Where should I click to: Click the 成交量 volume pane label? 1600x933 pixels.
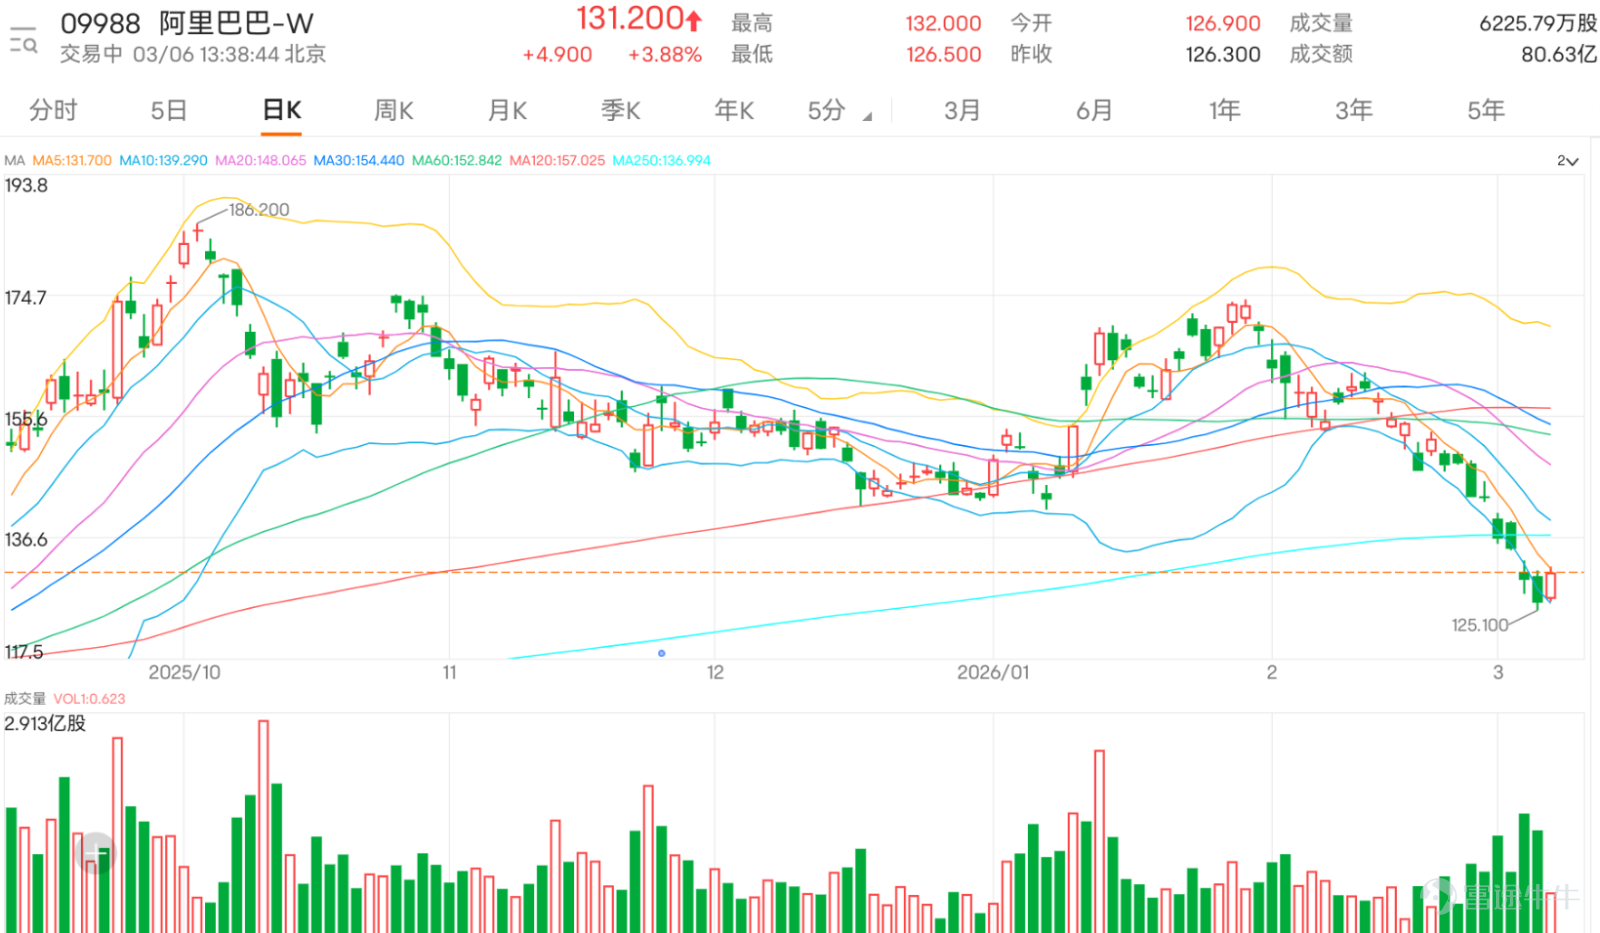[x=25, y=699]
